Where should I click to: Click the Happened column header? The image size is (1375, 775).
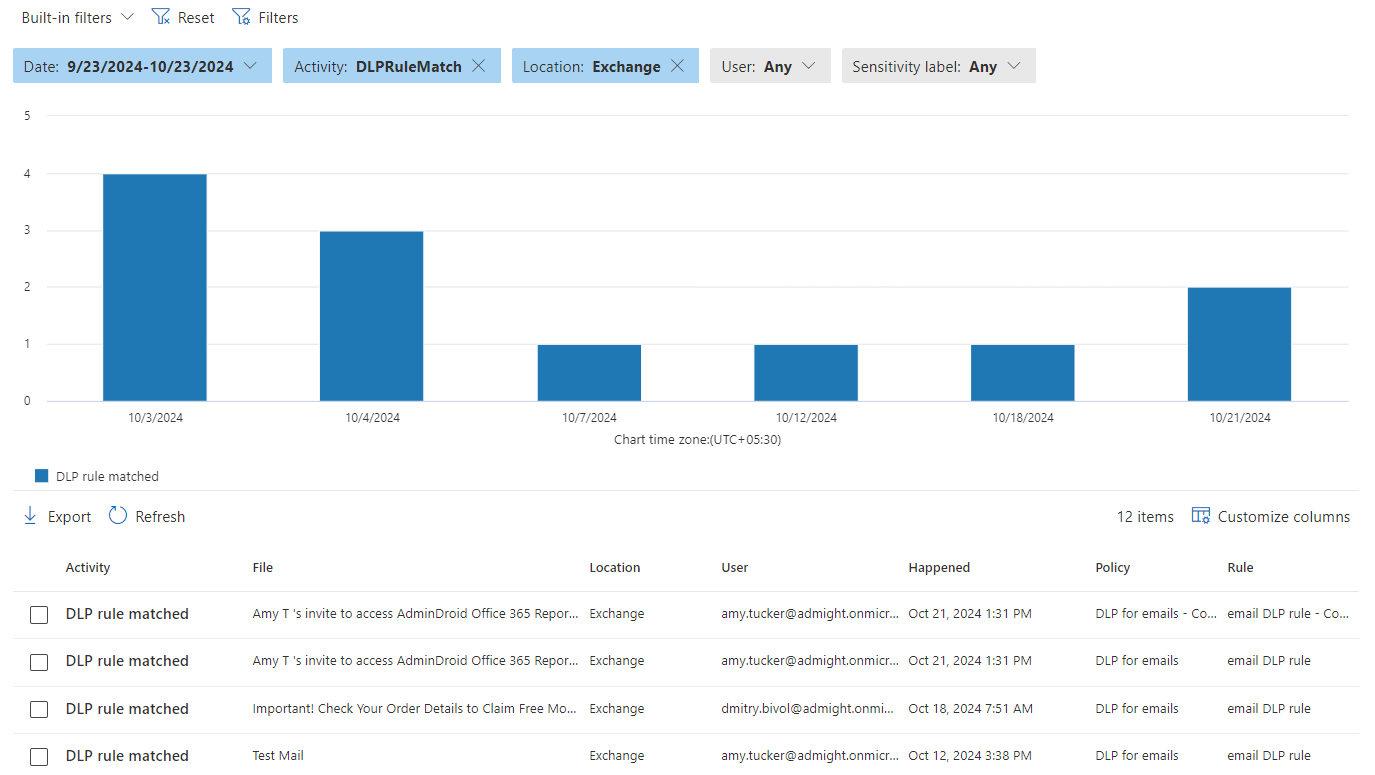(x=939, y=567)
